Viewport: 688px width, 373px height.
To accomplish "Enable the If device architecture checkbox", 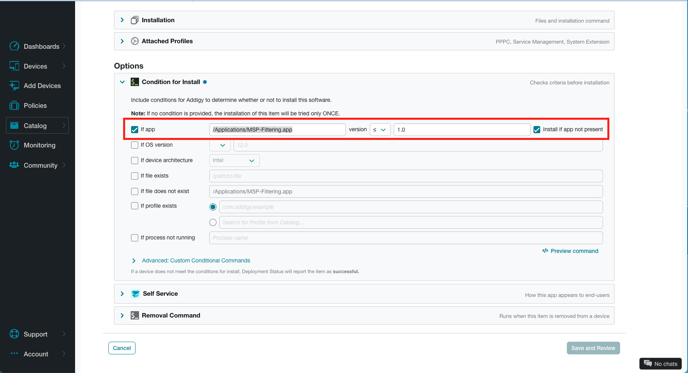I will click(x=135, y=160).
